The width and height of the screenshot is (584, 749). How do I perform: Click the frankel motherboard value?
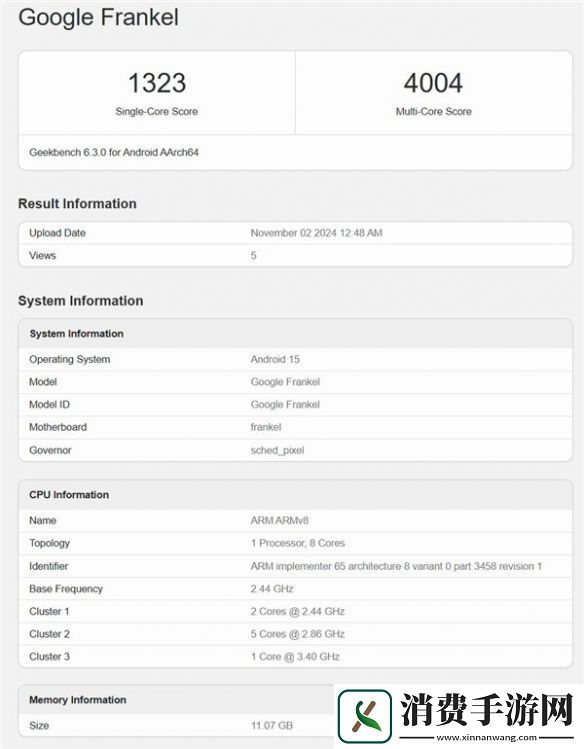click(266, 427)
